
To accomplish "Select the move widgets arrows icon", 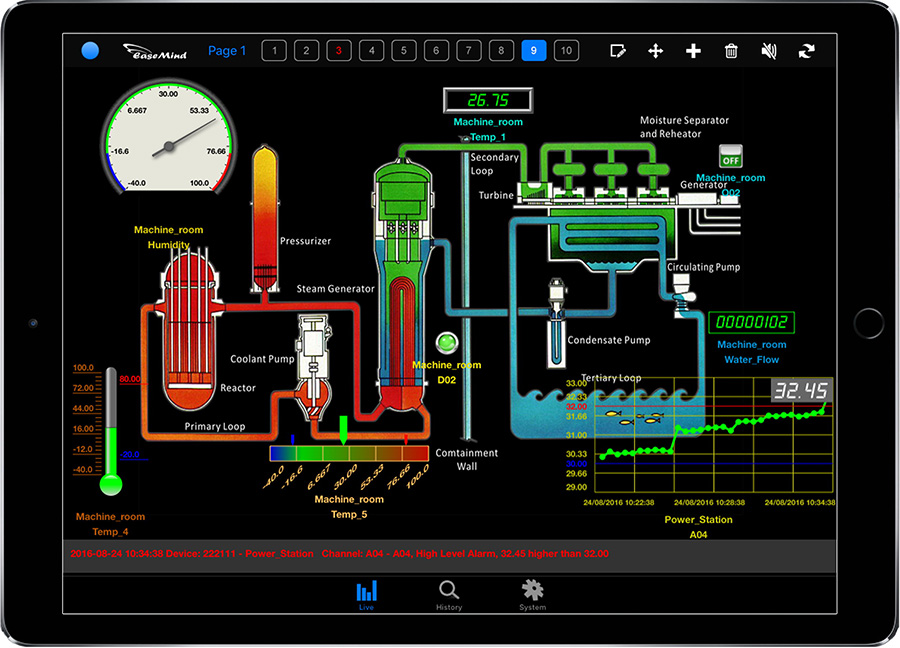I will tap(655, 51).
